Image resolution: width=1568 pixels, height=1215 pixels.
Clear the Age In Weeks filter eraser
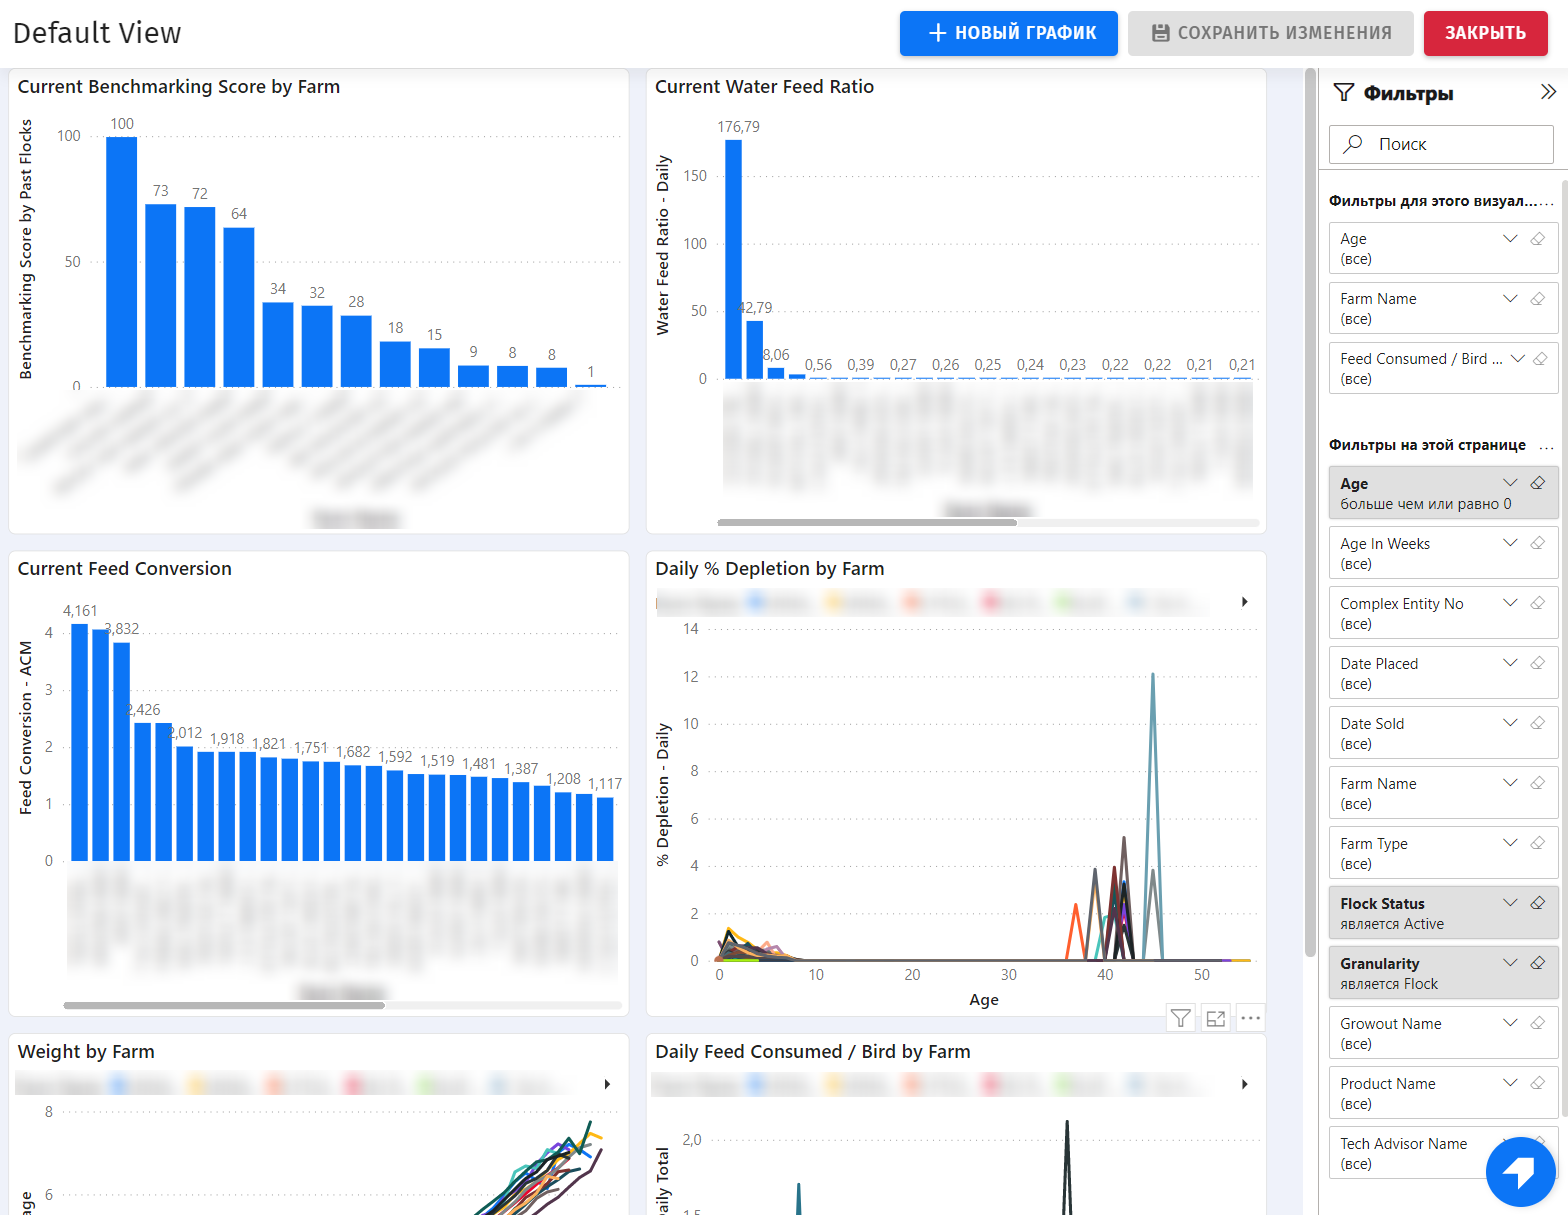1538,543
